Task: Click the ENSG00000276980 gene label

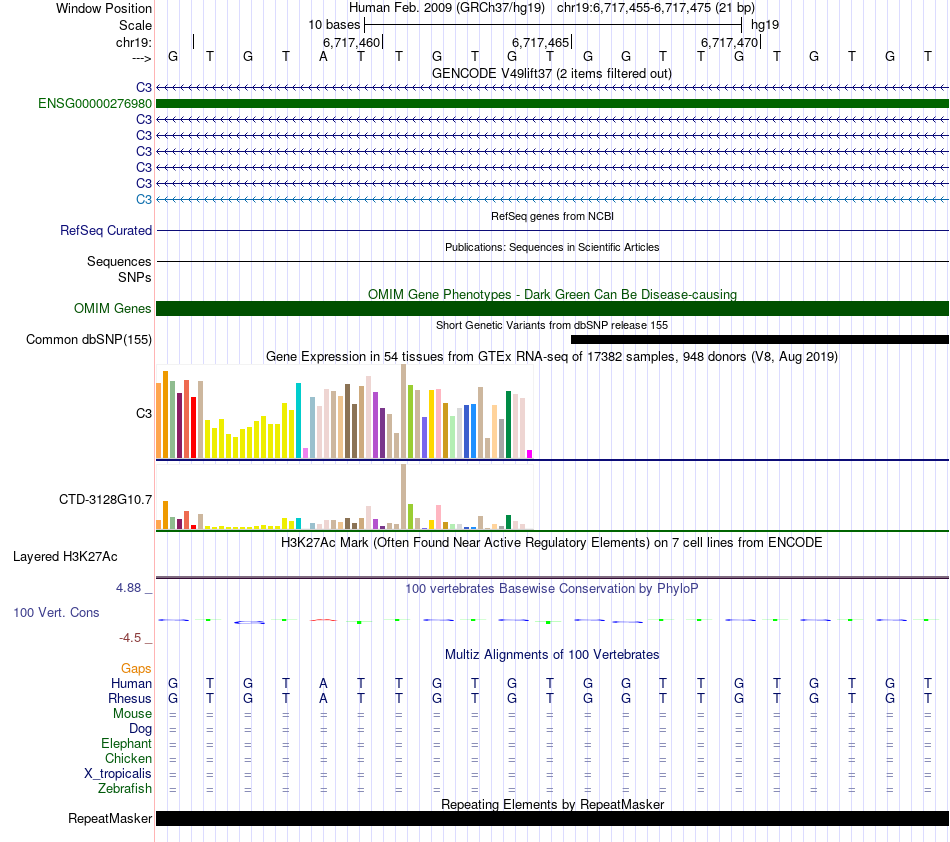Action: 94,103
